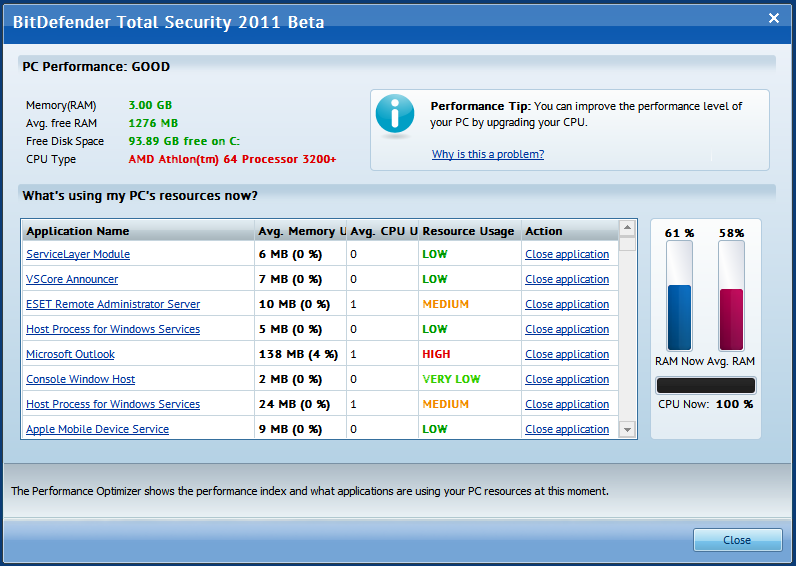Close application for 24 MB Host Process row
The image size is (796, 566).
click(x=567, y=404)
